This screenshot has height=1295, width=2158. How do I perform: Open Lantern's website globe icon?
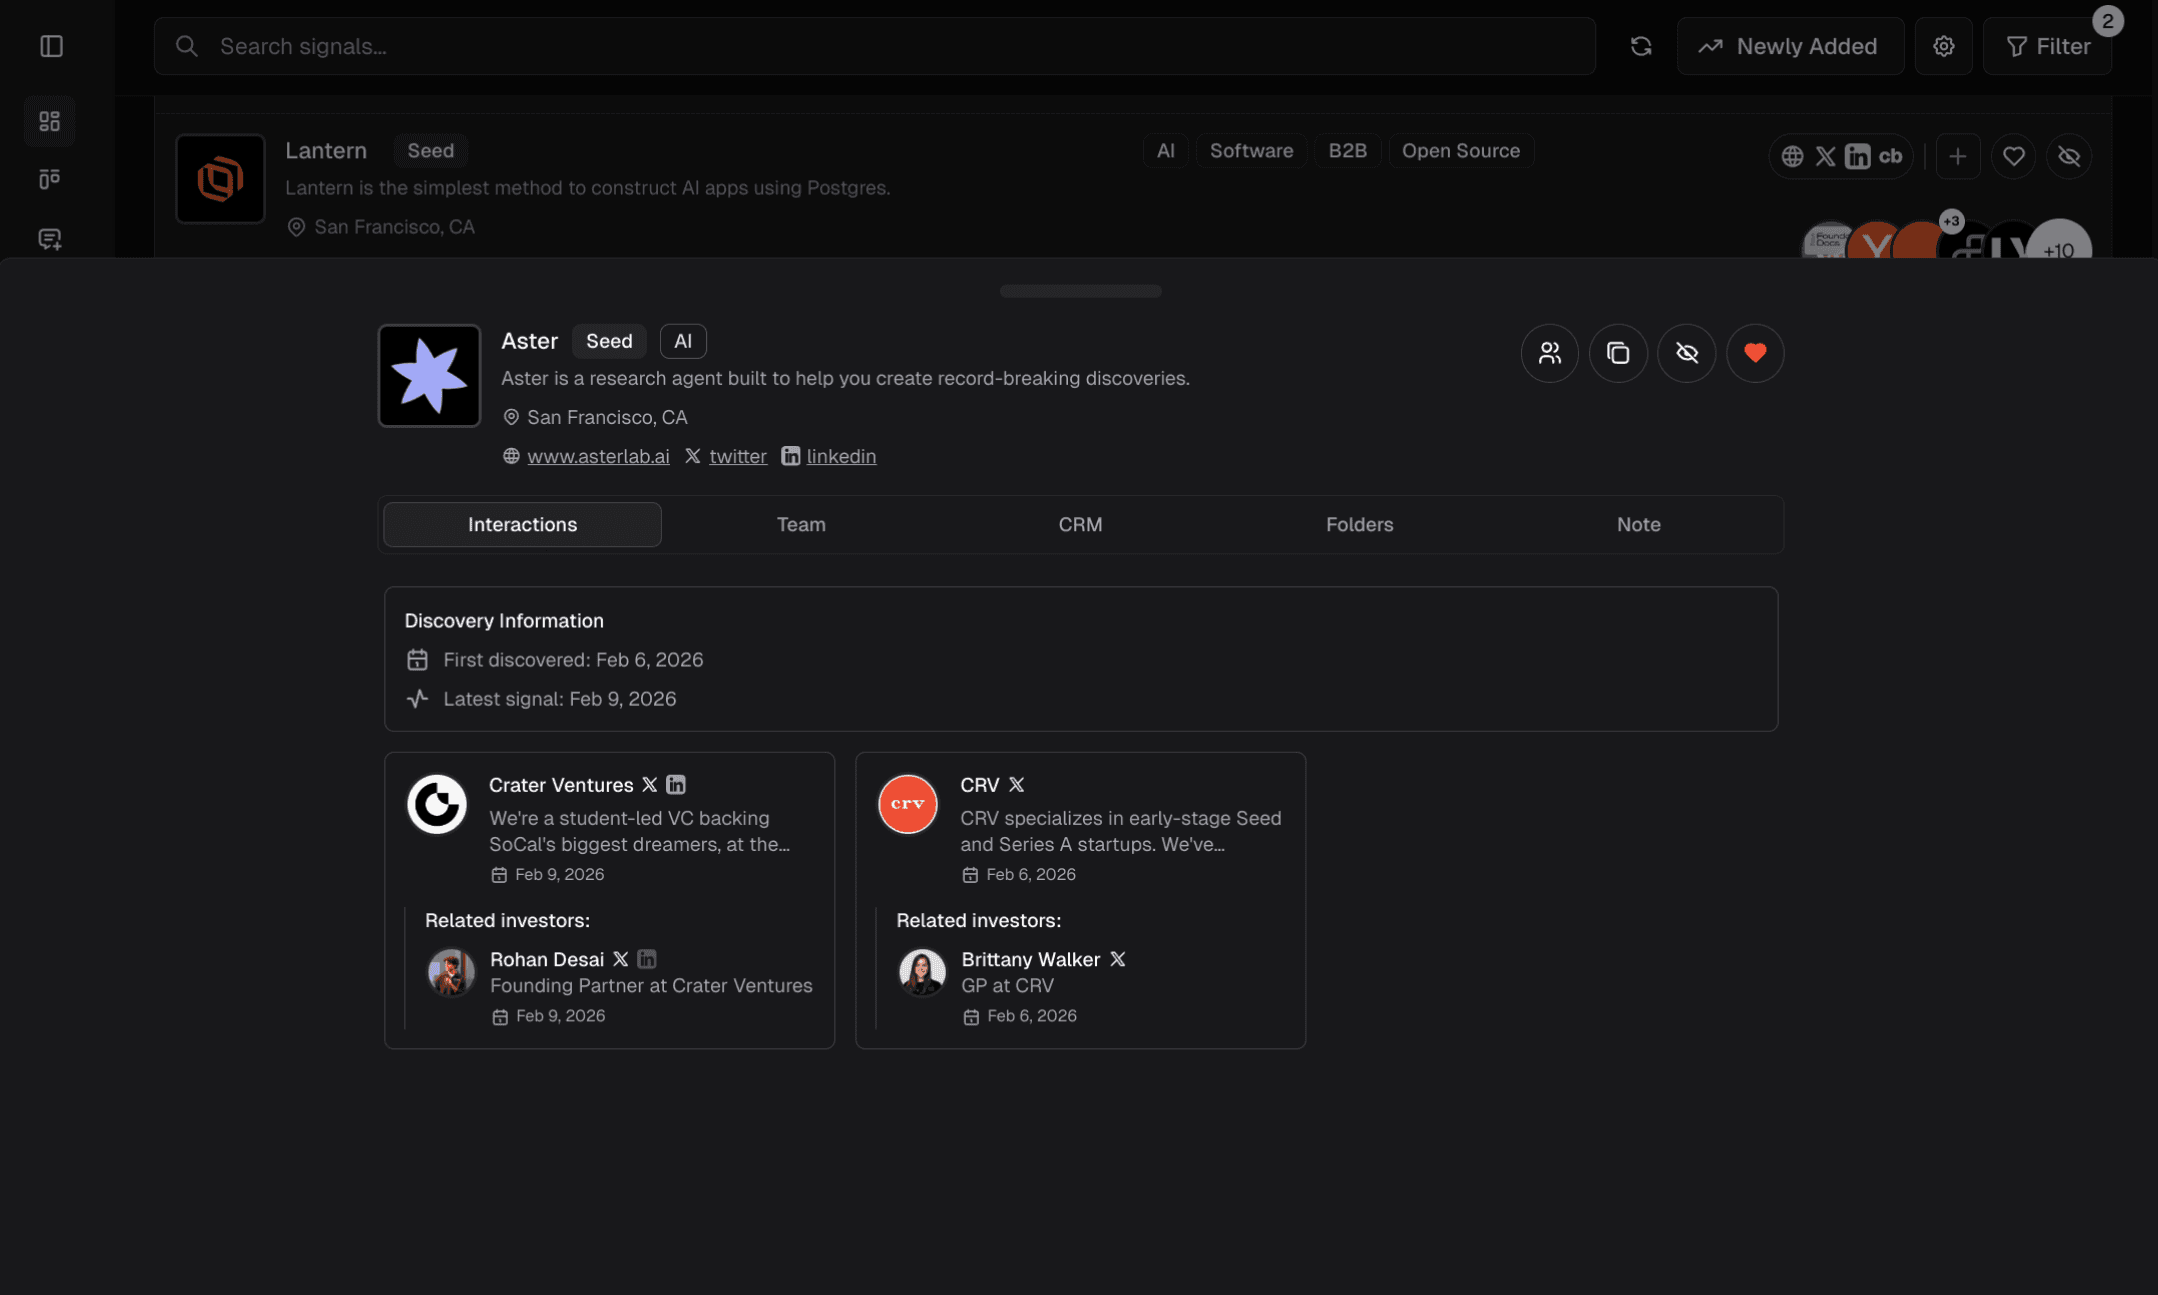[1792, 156]
